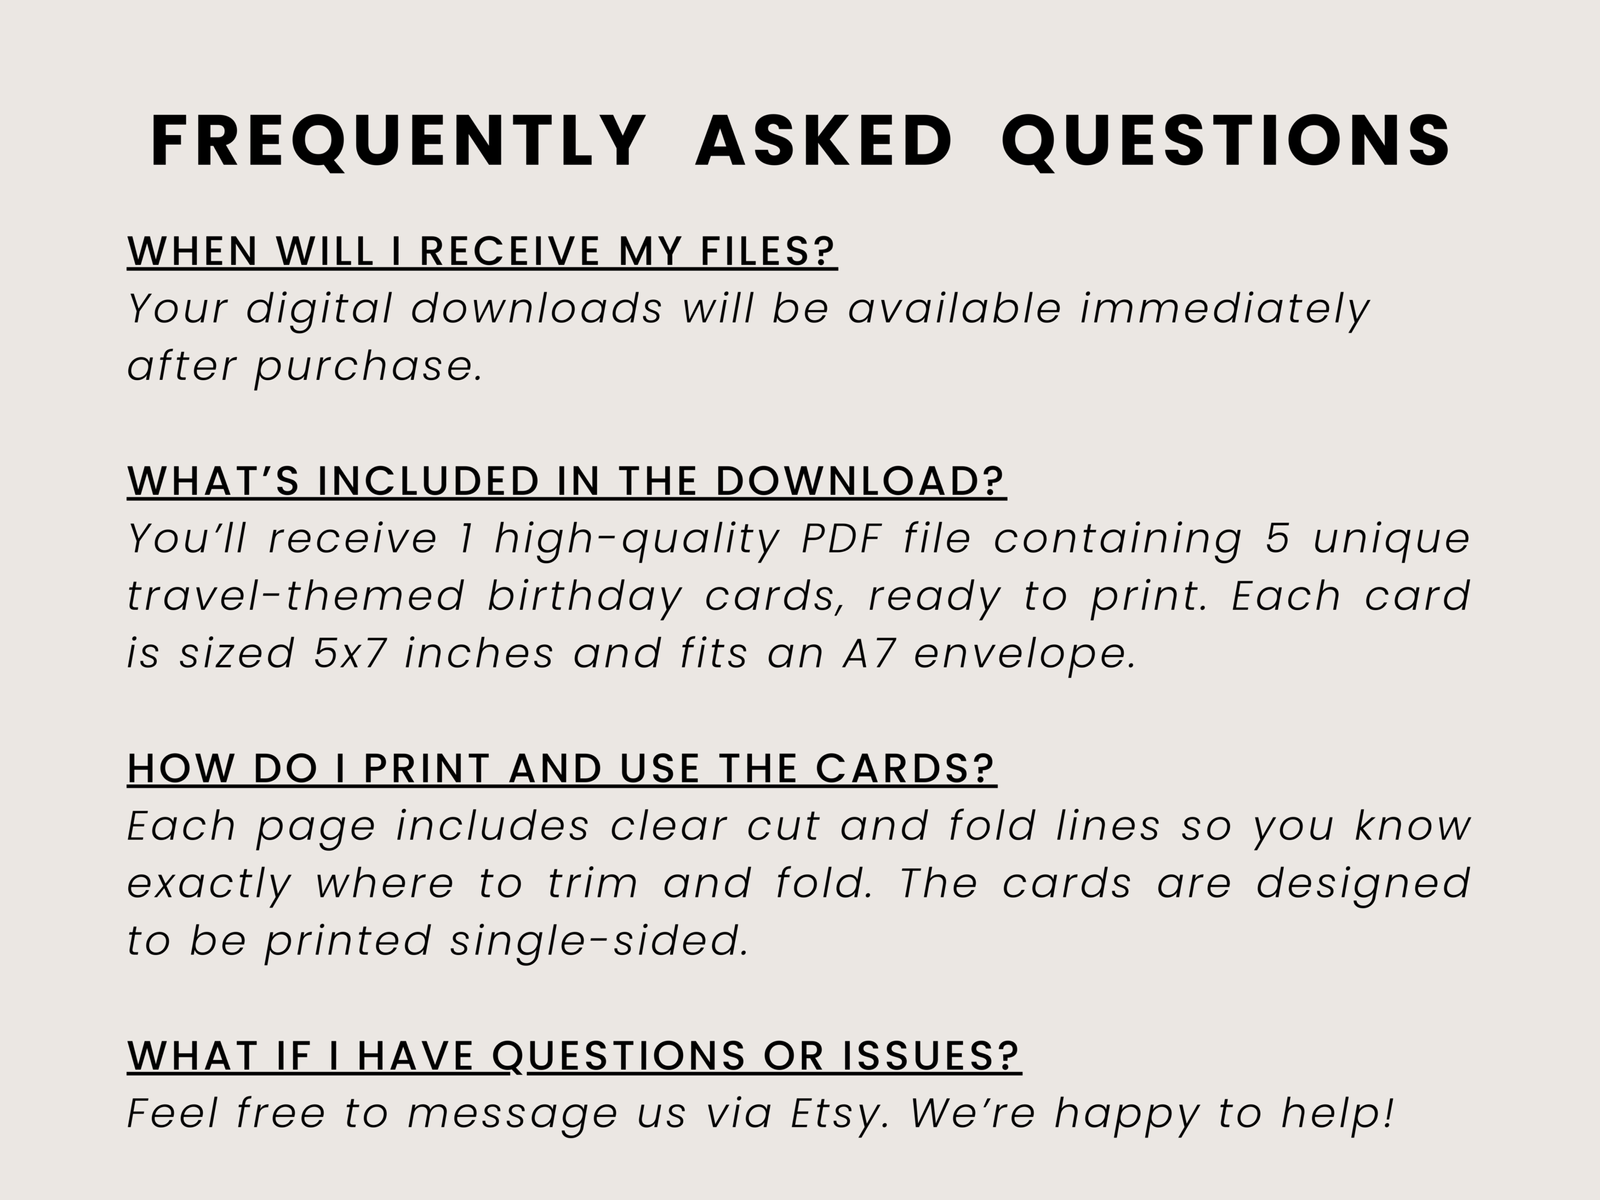Click the words 'after purchase.'
Screen dimensions: 1600x1200
click(305, 367)
